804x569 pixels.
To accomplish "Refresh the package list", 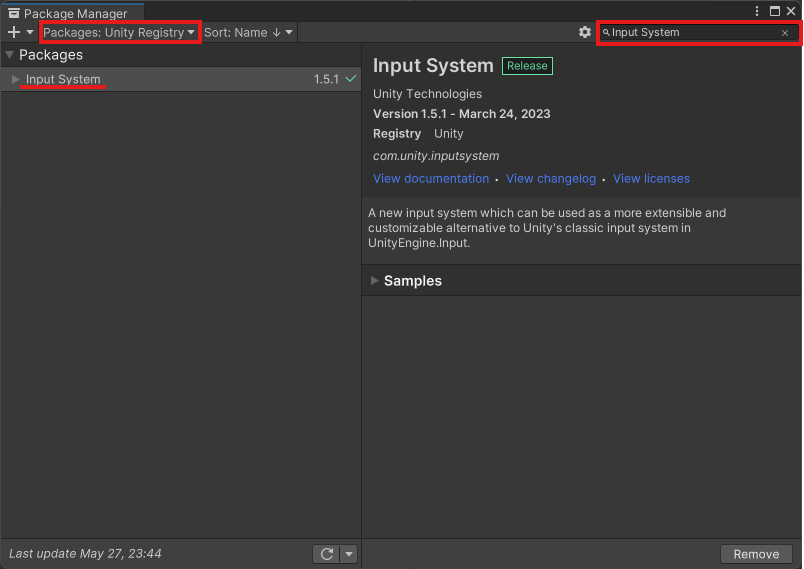I will 327,554.
